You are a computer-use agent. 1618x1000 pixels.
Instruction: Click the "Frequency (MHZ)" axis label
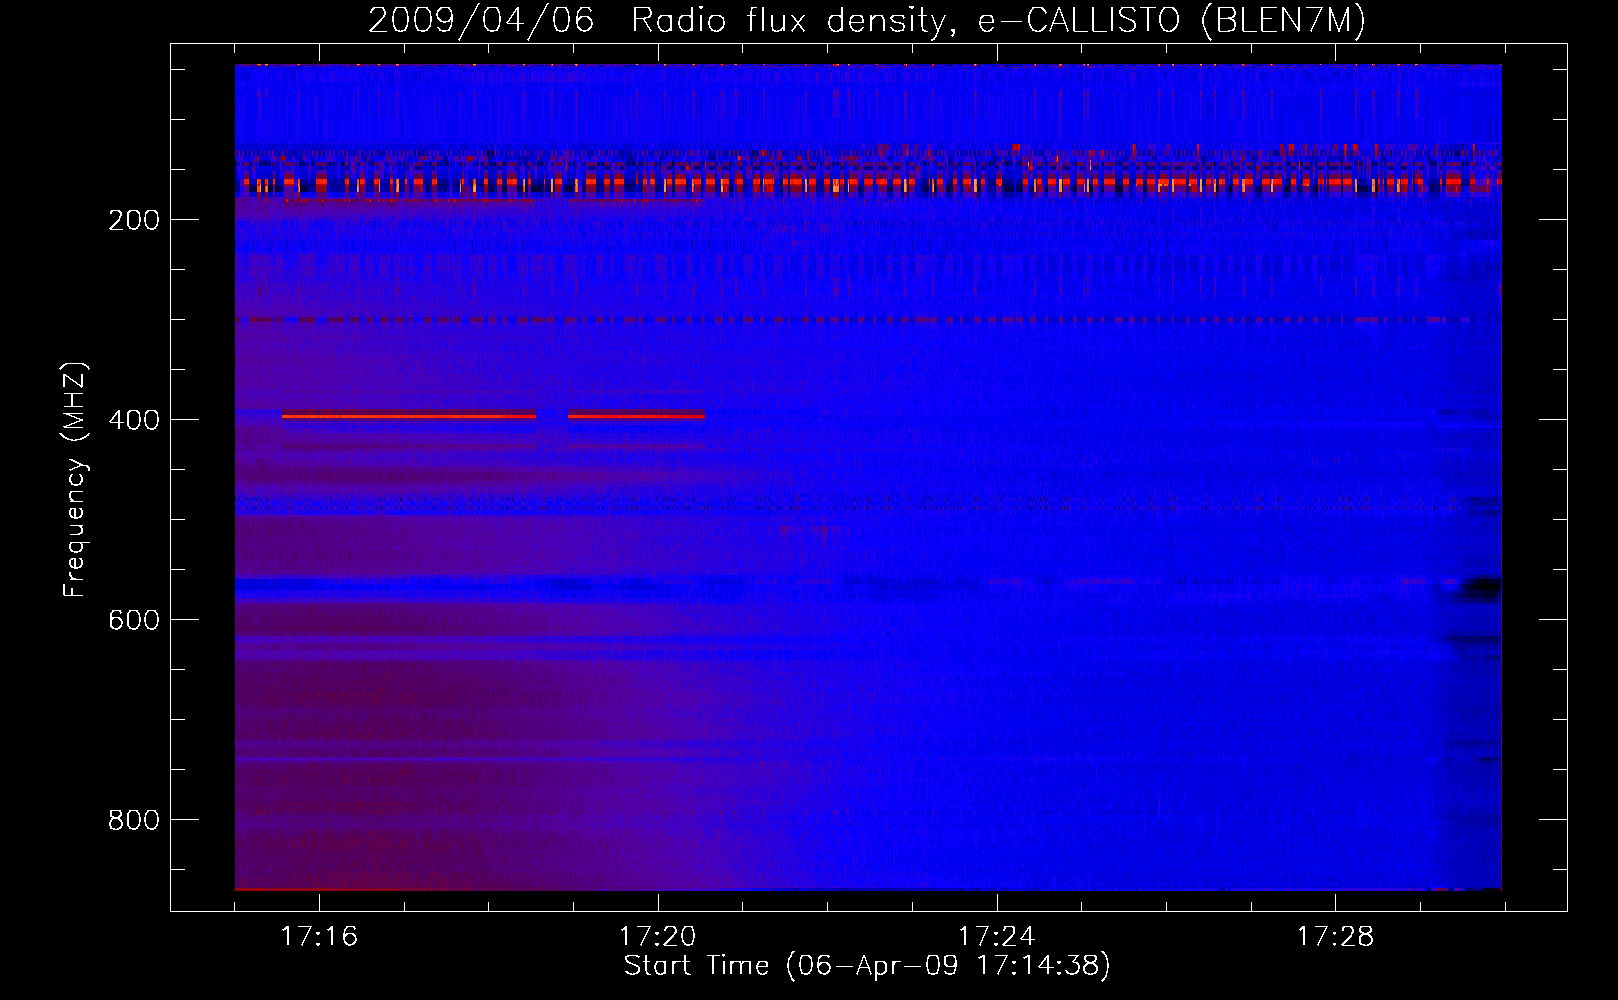pos(75,479)
